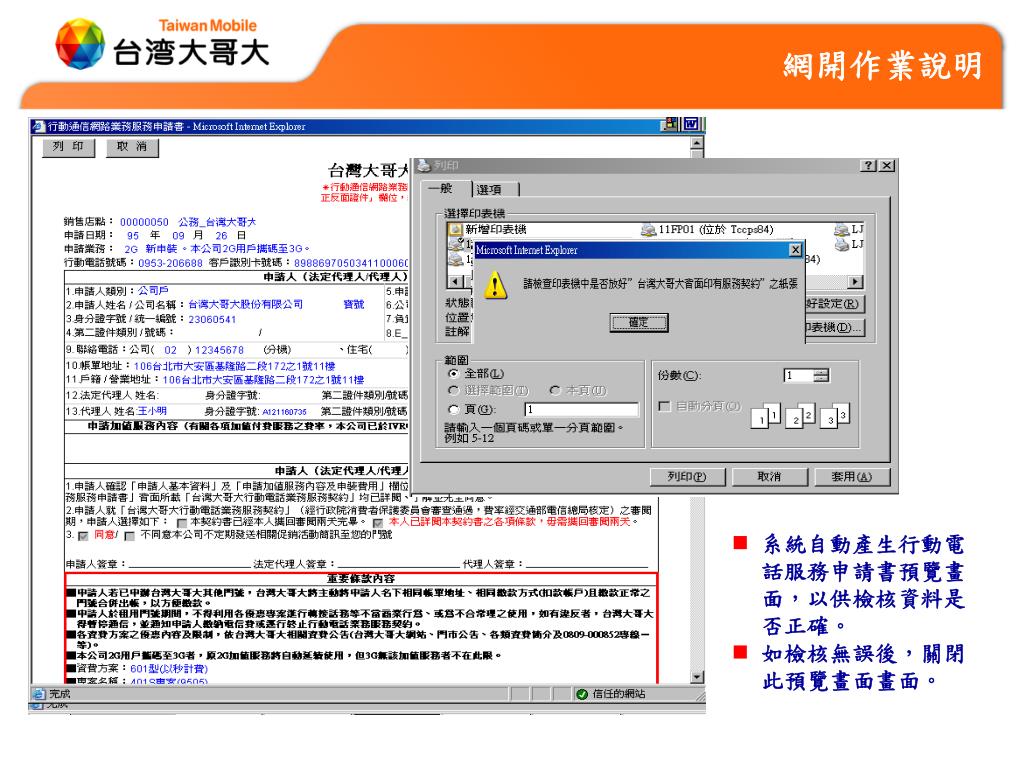The width and height of the screenshot is (1024, 768).
Task: Click the rate plan 601型(以秒計費)
Action: (169, 669)
